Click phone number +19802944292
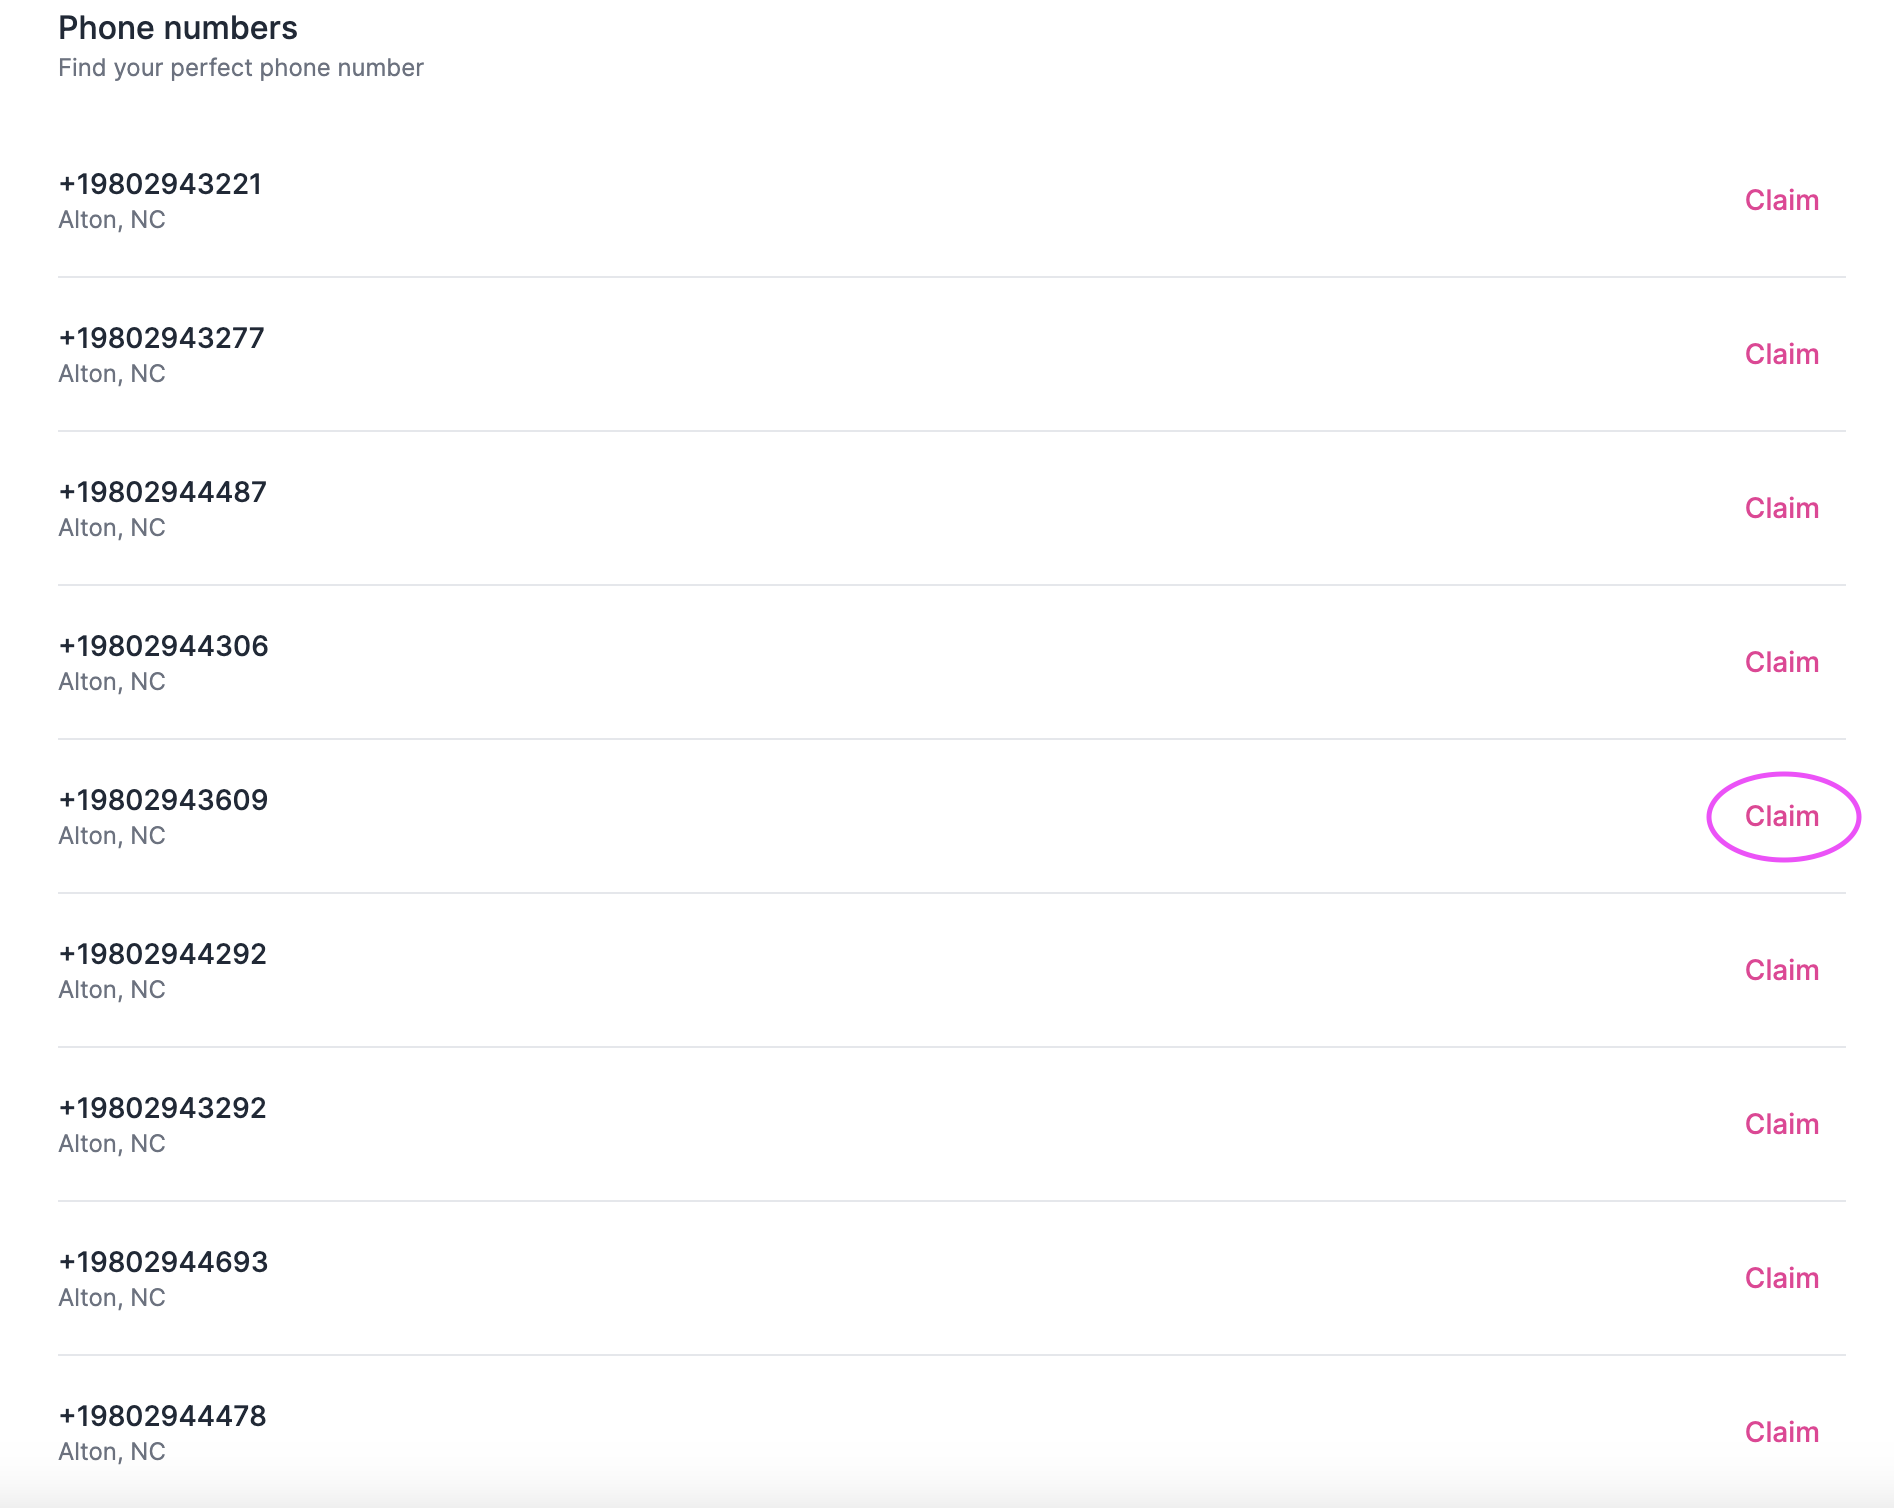Image resolution: width=1894 pixels, height=1508 pixels. click(162, 954)
